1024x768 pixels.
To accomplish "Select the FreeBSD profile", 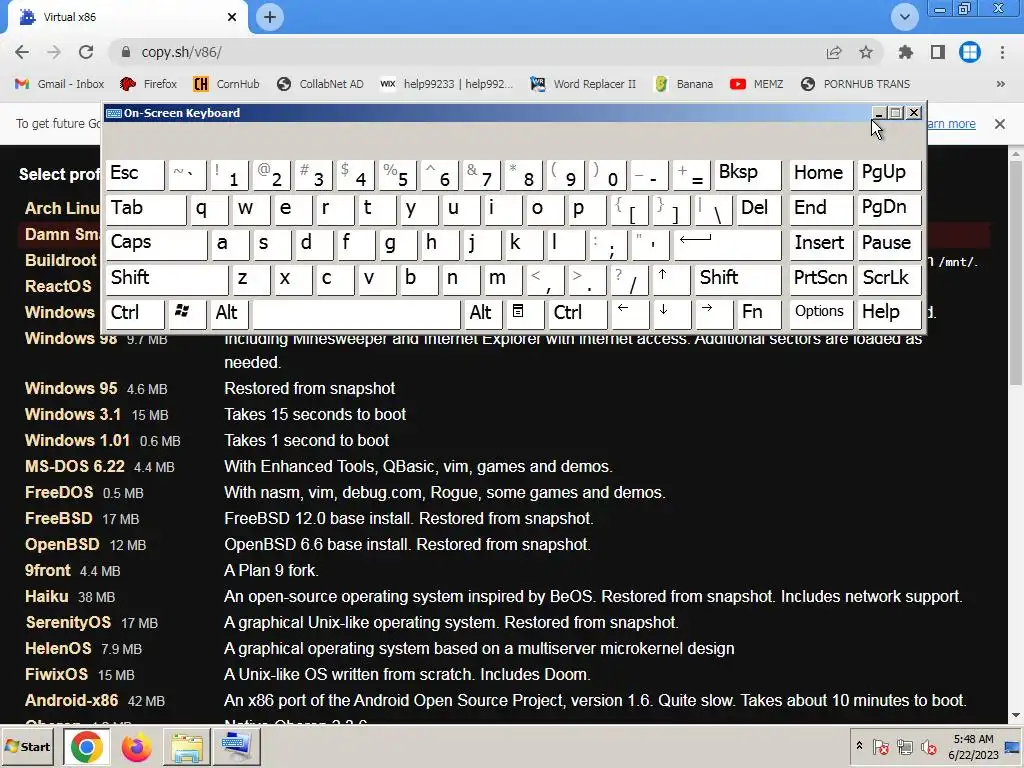I will pos(59,519).
